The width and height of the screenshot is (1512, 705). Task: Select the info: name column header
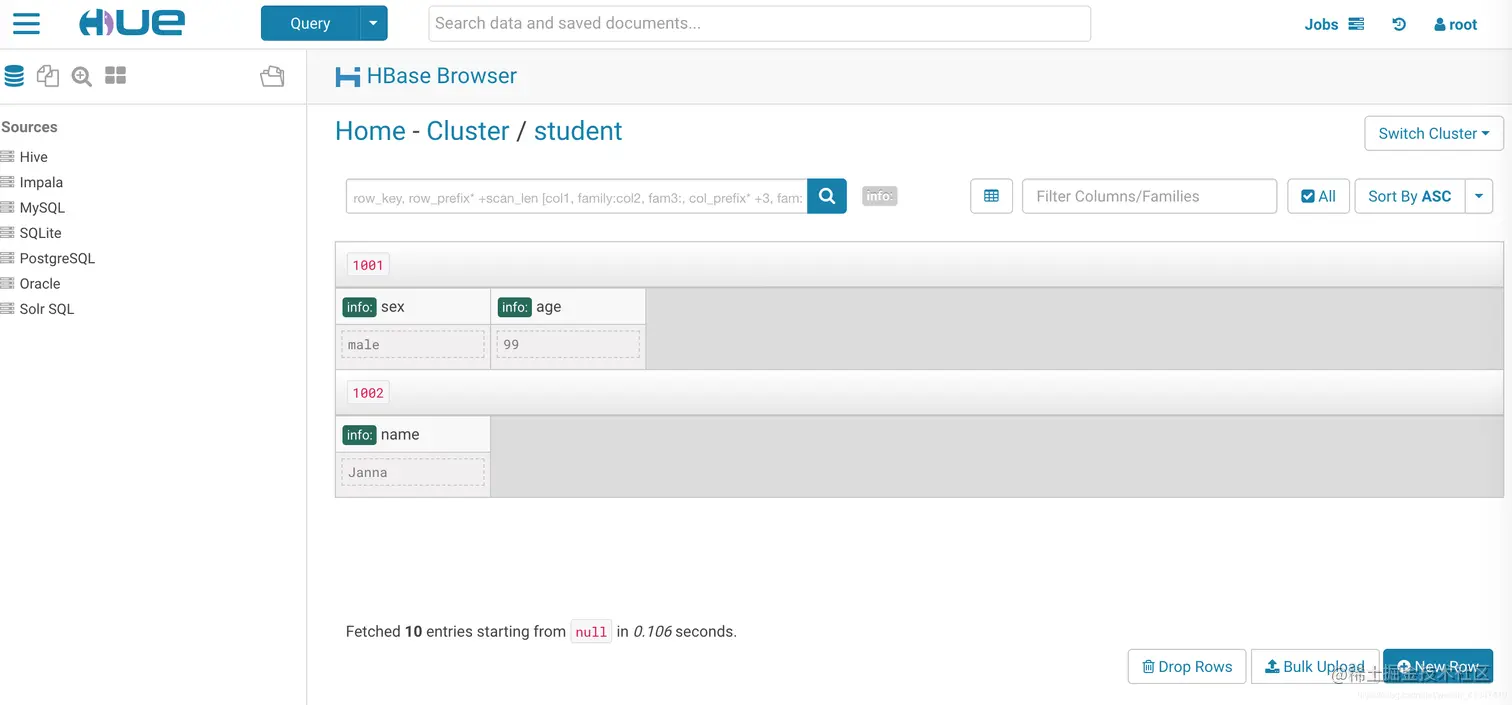point(413,435)
